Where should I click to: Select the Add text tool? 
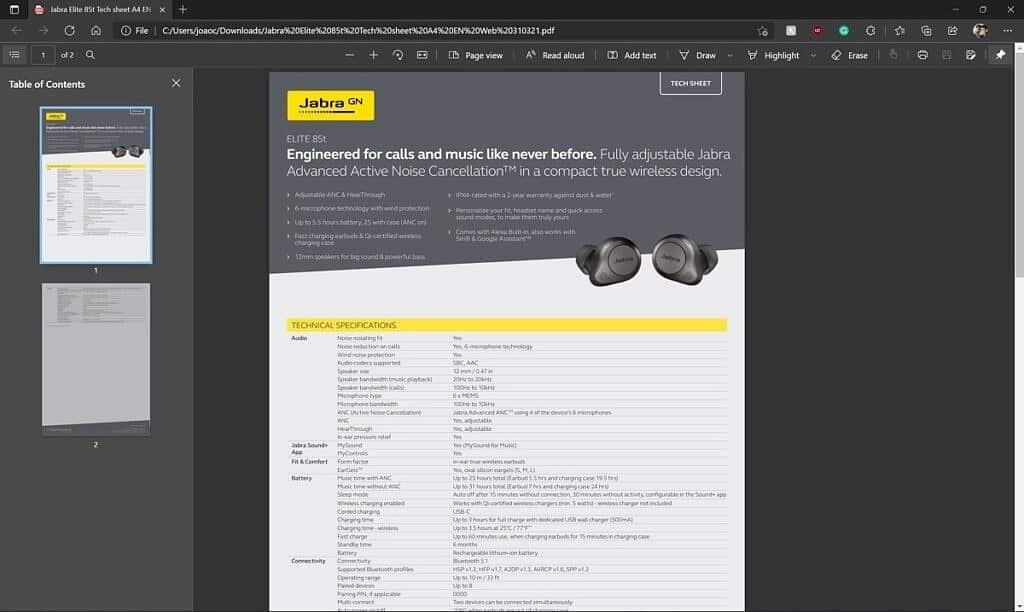pos(631,55)
